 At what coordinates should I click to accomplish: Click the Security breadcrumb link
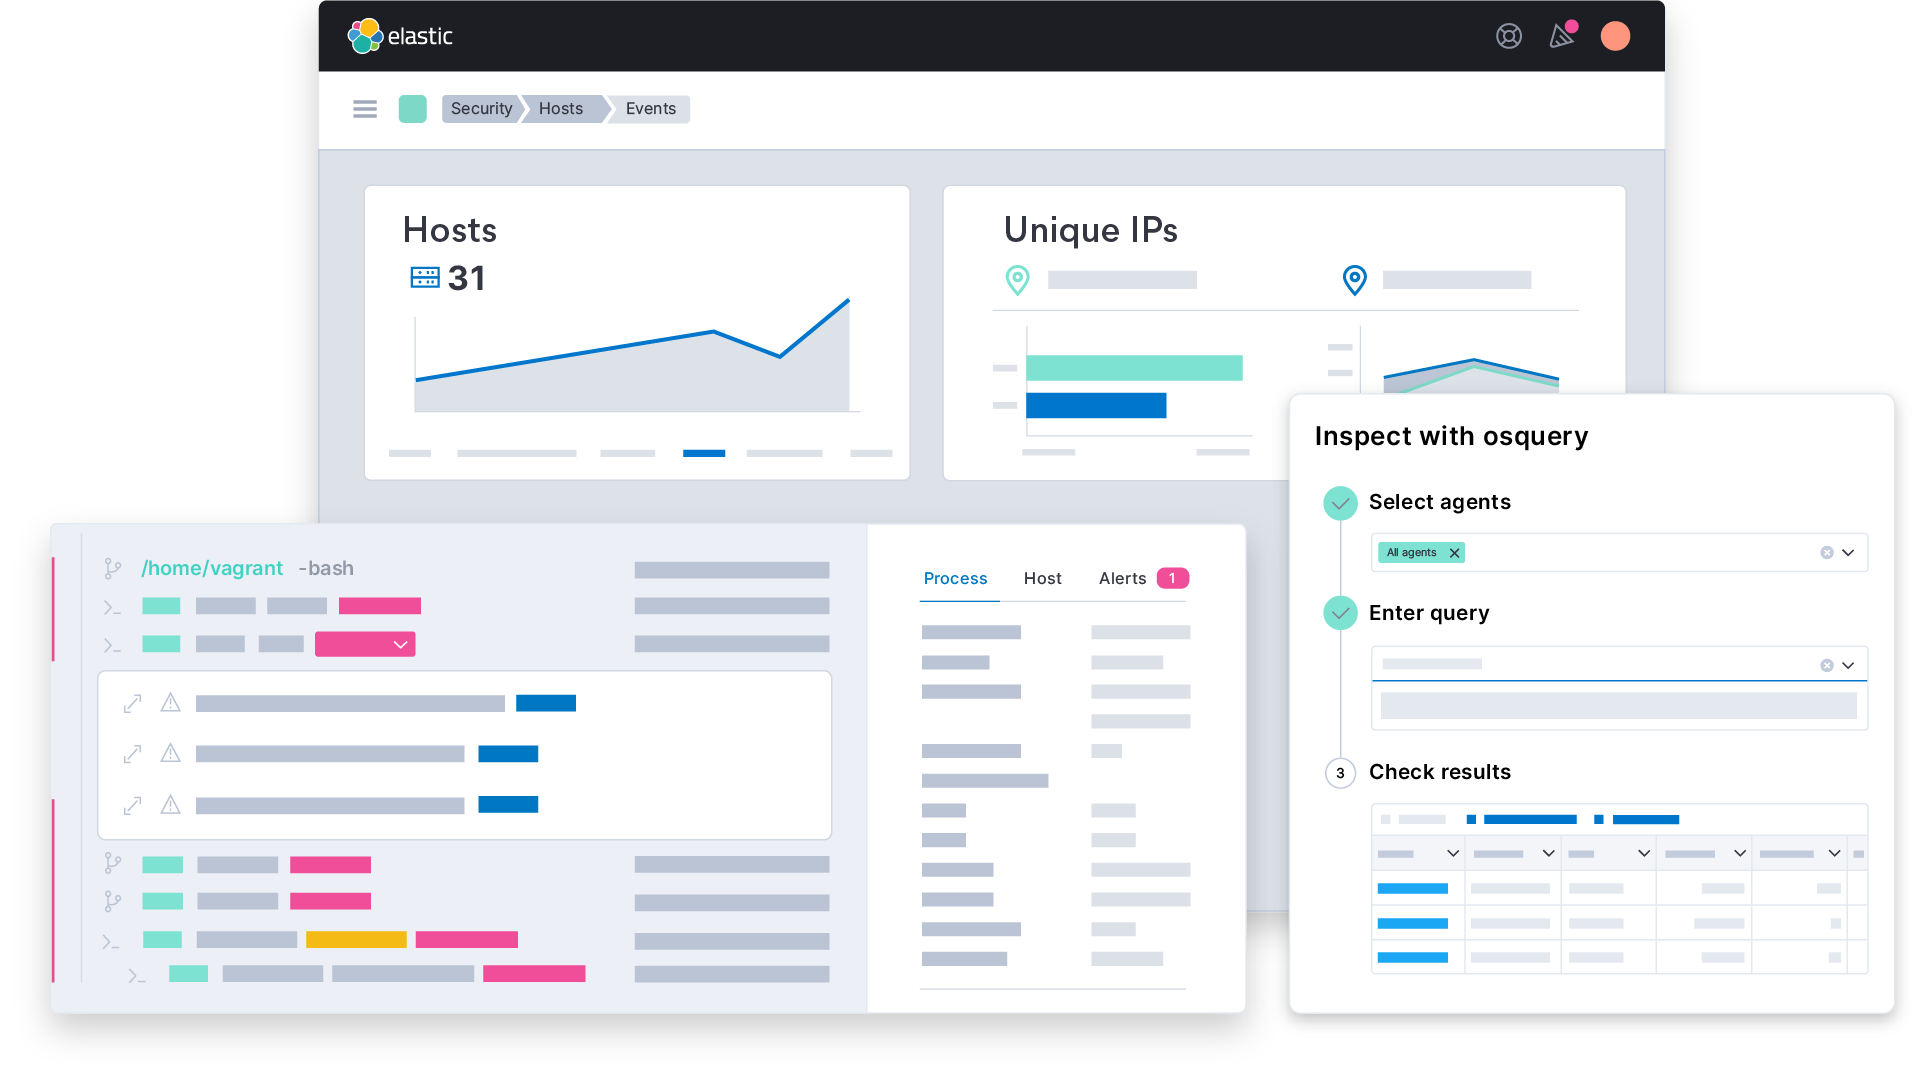pyautogui.click(x=483, y=108)
